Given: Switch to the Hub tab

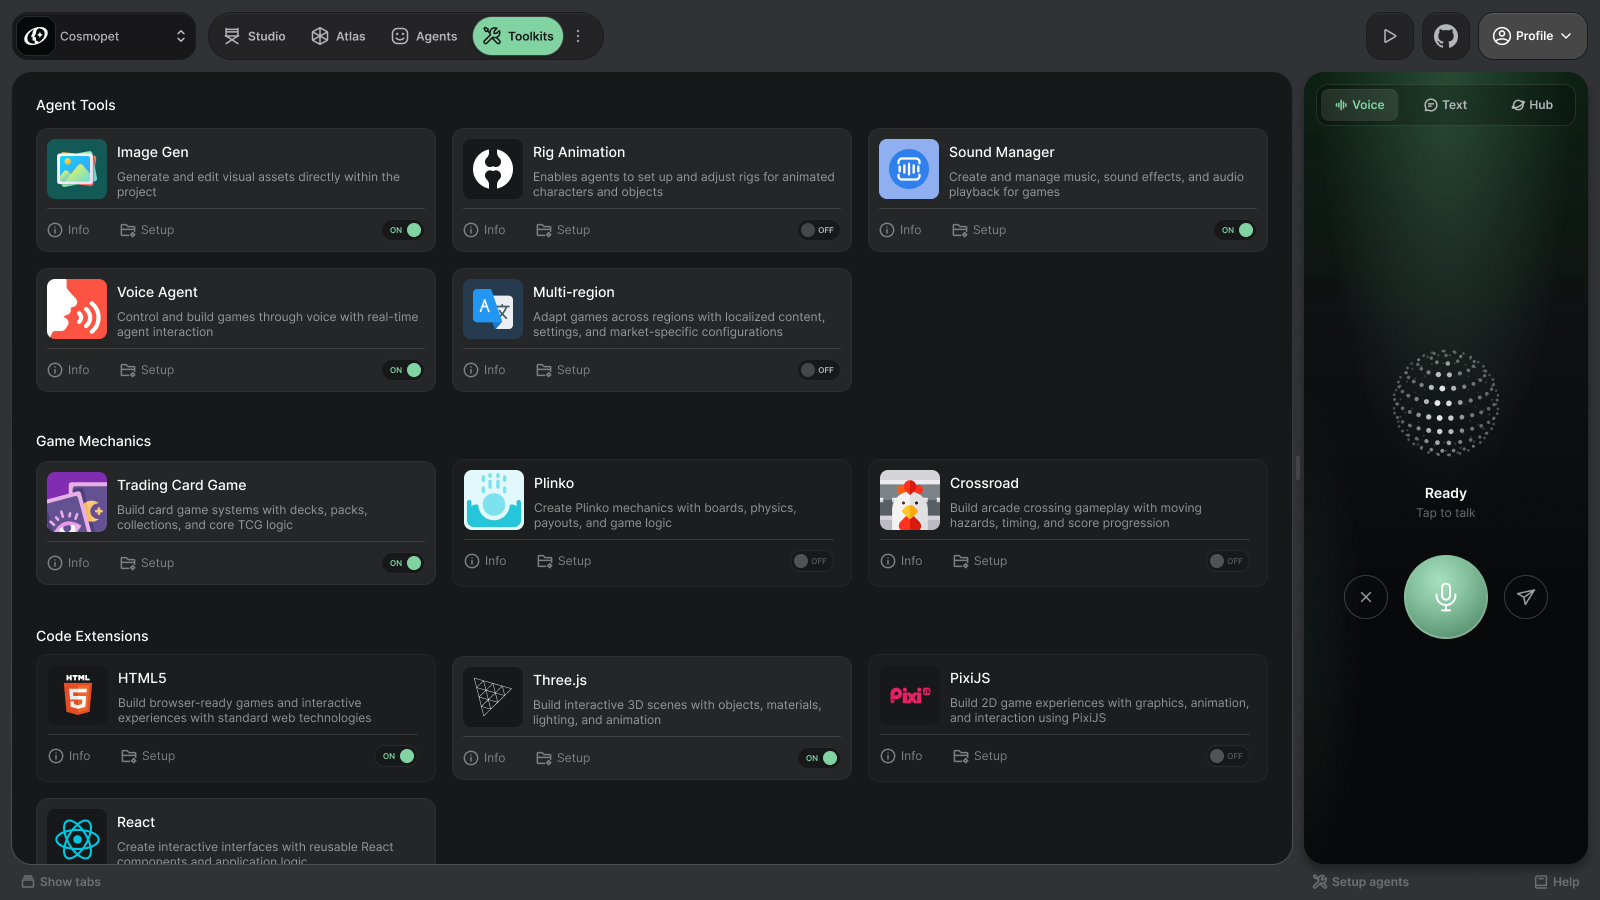Looking at the screenshot, I should tap(1532, 105).
